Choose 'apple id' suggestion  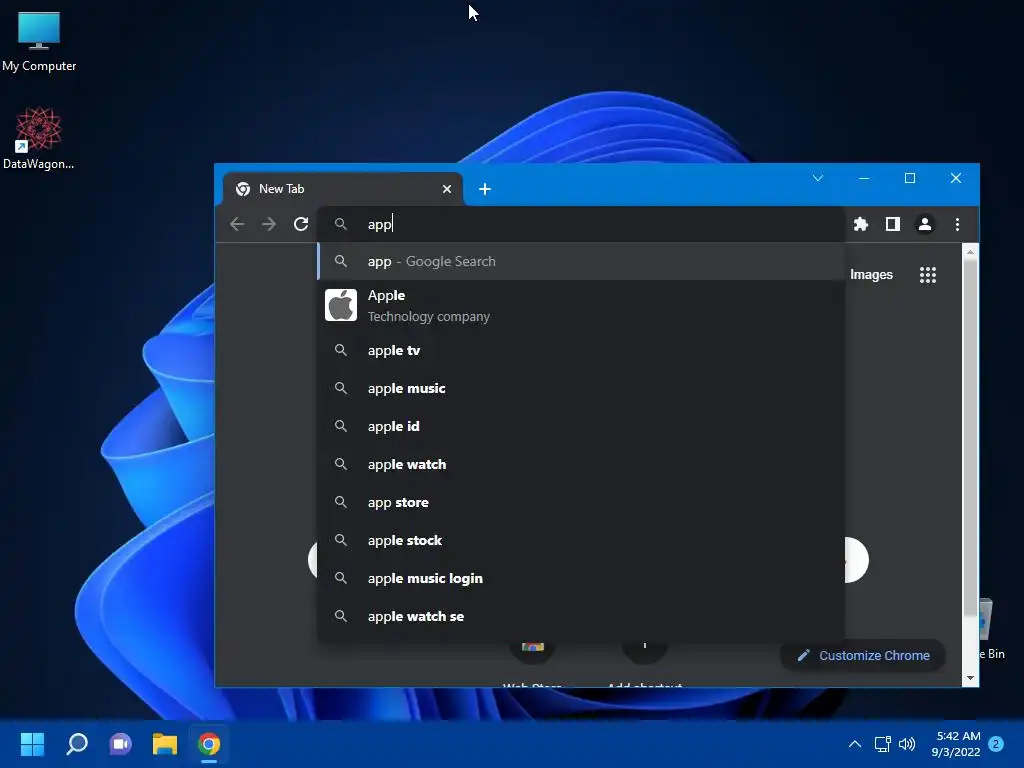581,426
